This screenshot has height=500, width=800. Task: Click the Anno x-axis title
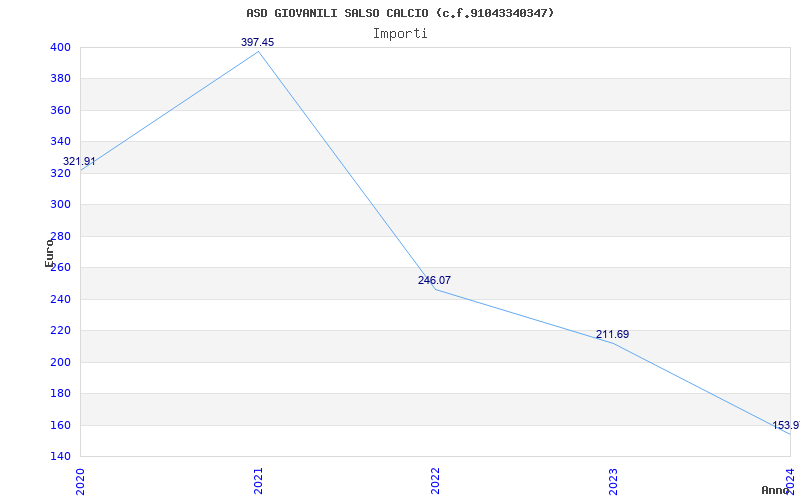774,490
